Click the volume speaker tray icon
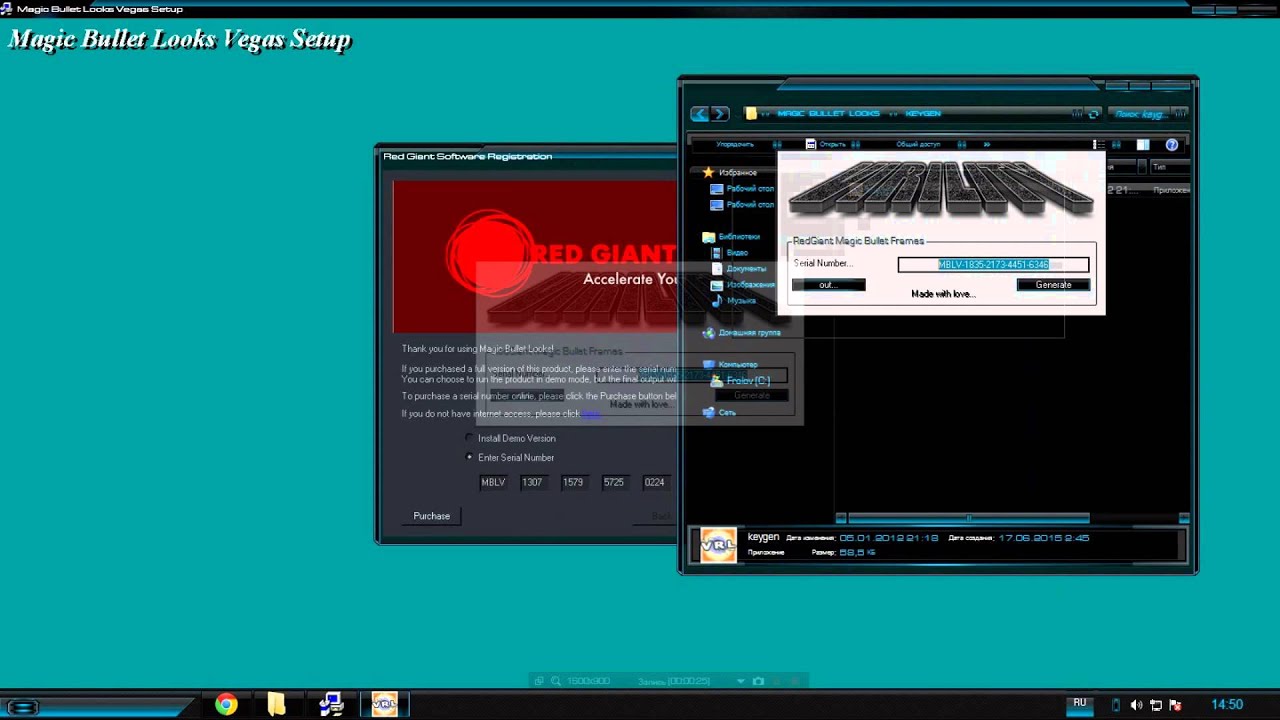 click(1137, 705)
